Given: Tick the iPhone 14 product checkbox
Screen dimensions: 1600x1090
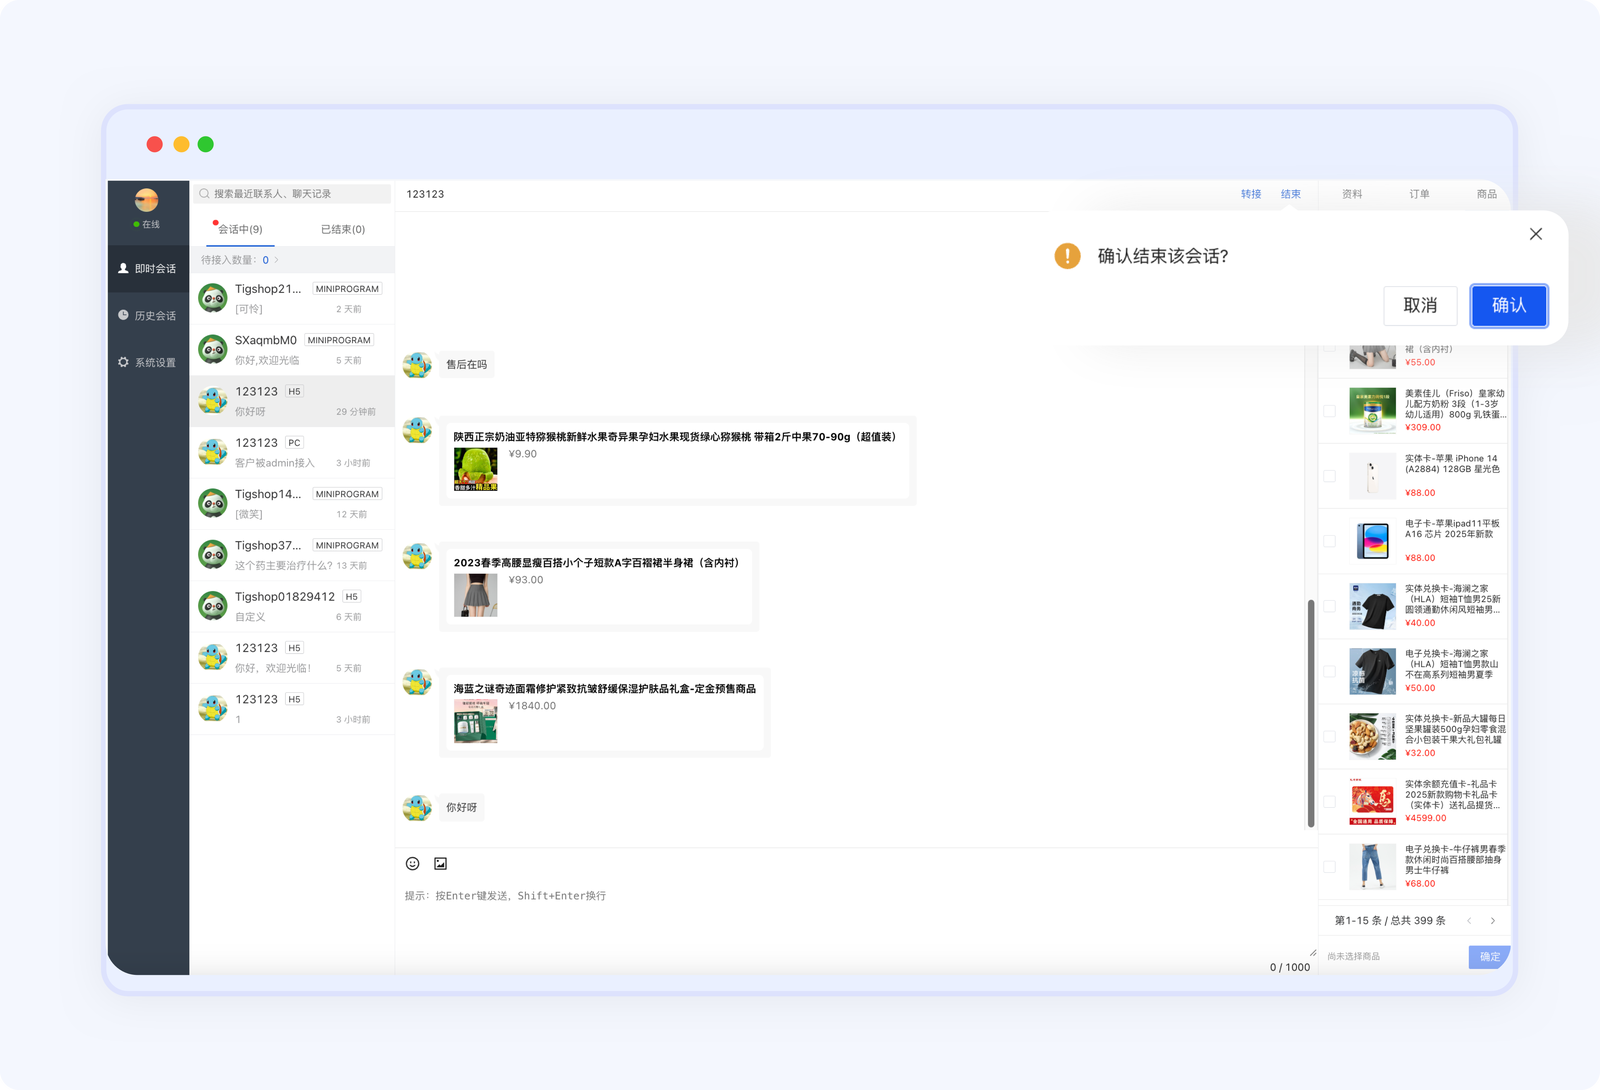Looking at the screenshot, I should pyautogui.click(x=1329, y=476).
